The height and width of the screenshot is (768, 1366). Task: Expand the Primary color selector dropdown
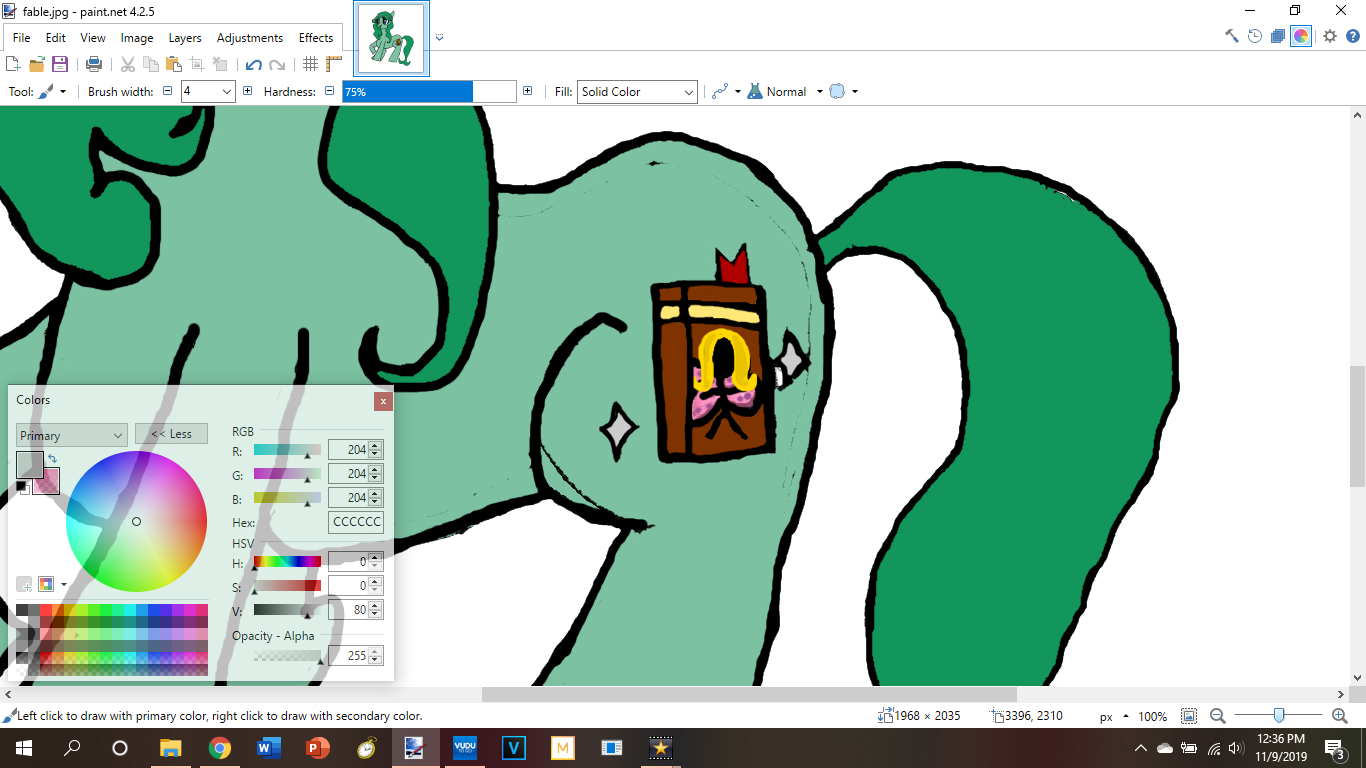[71, 435]
